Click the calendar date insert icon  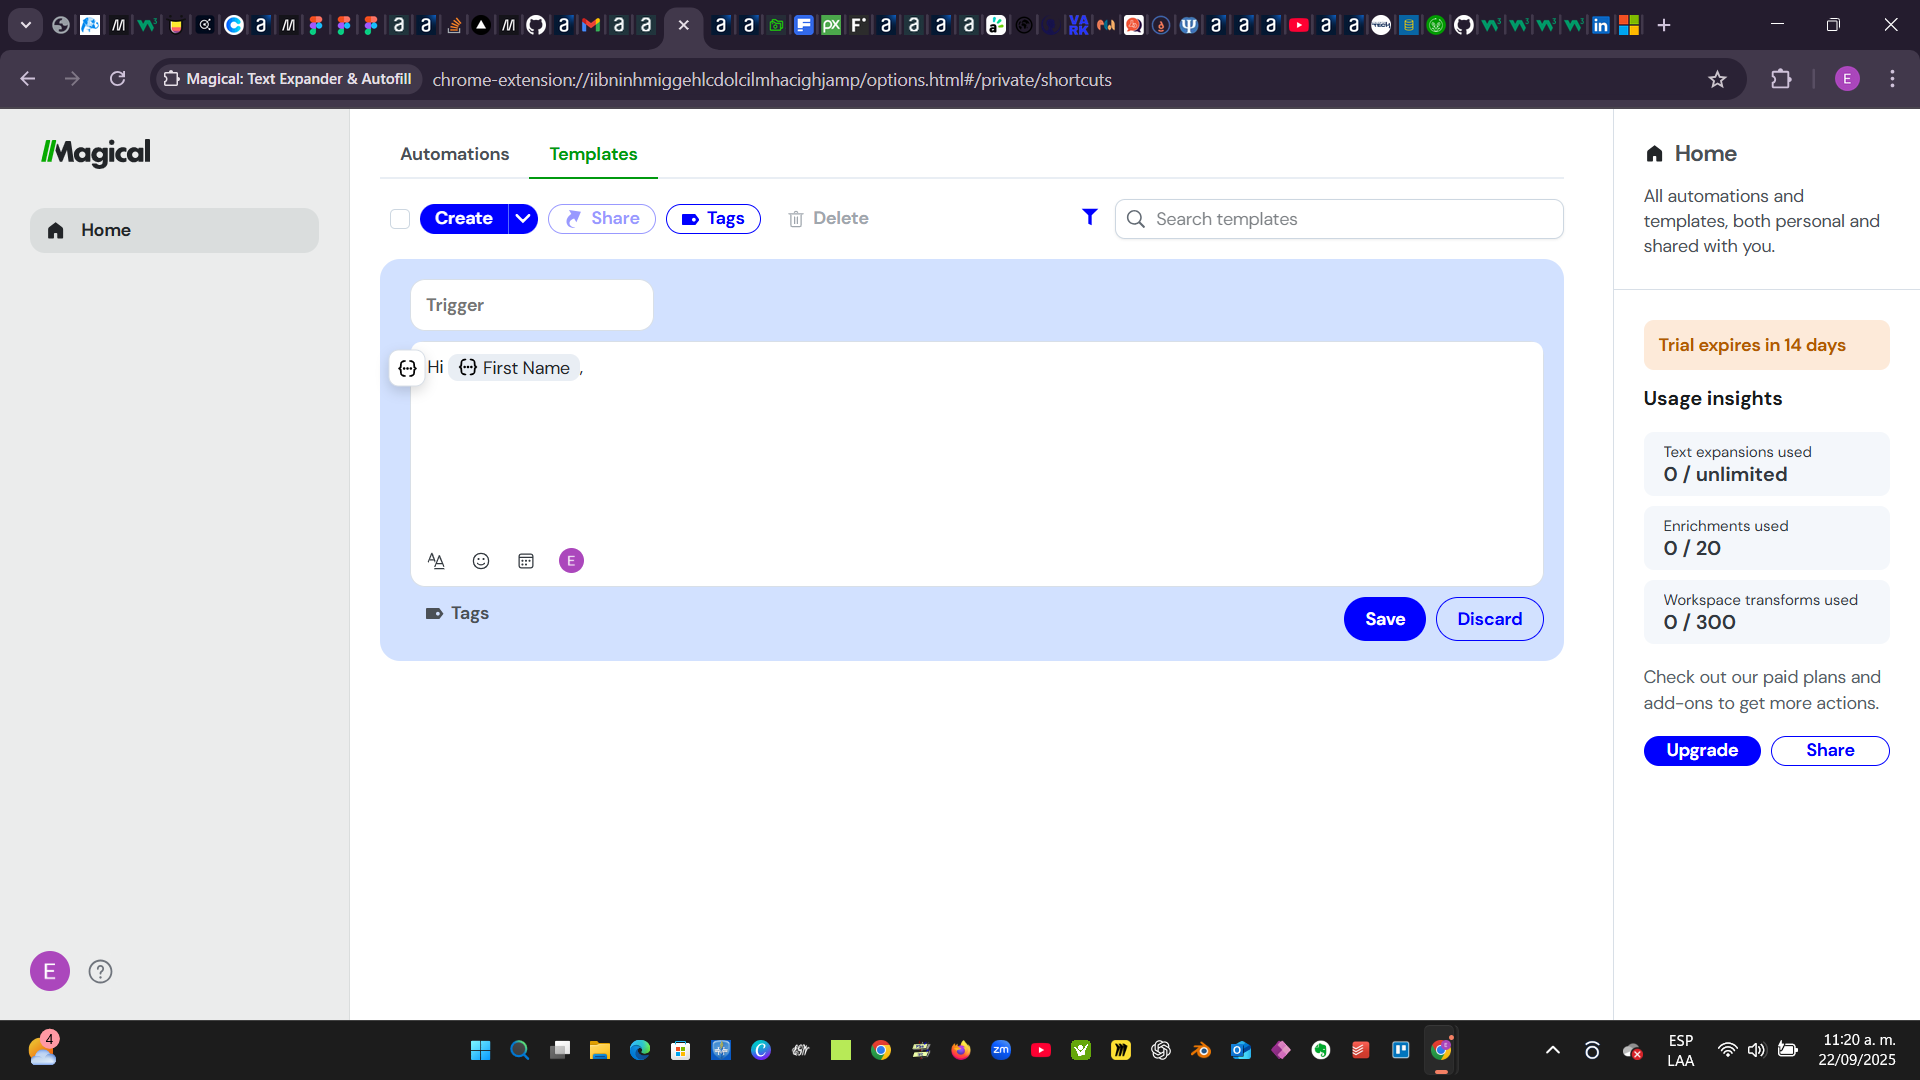click(526, 561)
